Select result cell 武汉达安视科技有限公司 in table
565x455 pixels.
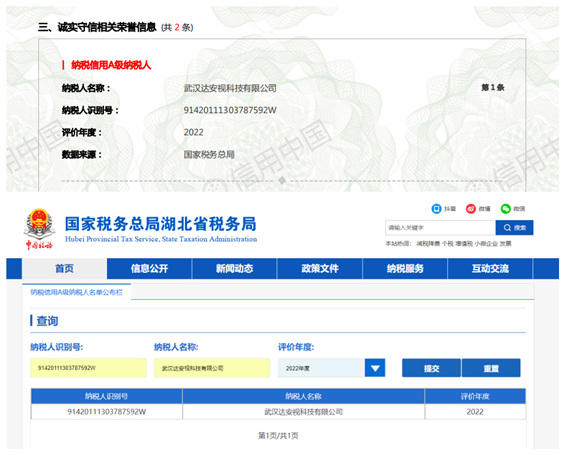click(303, 412)
